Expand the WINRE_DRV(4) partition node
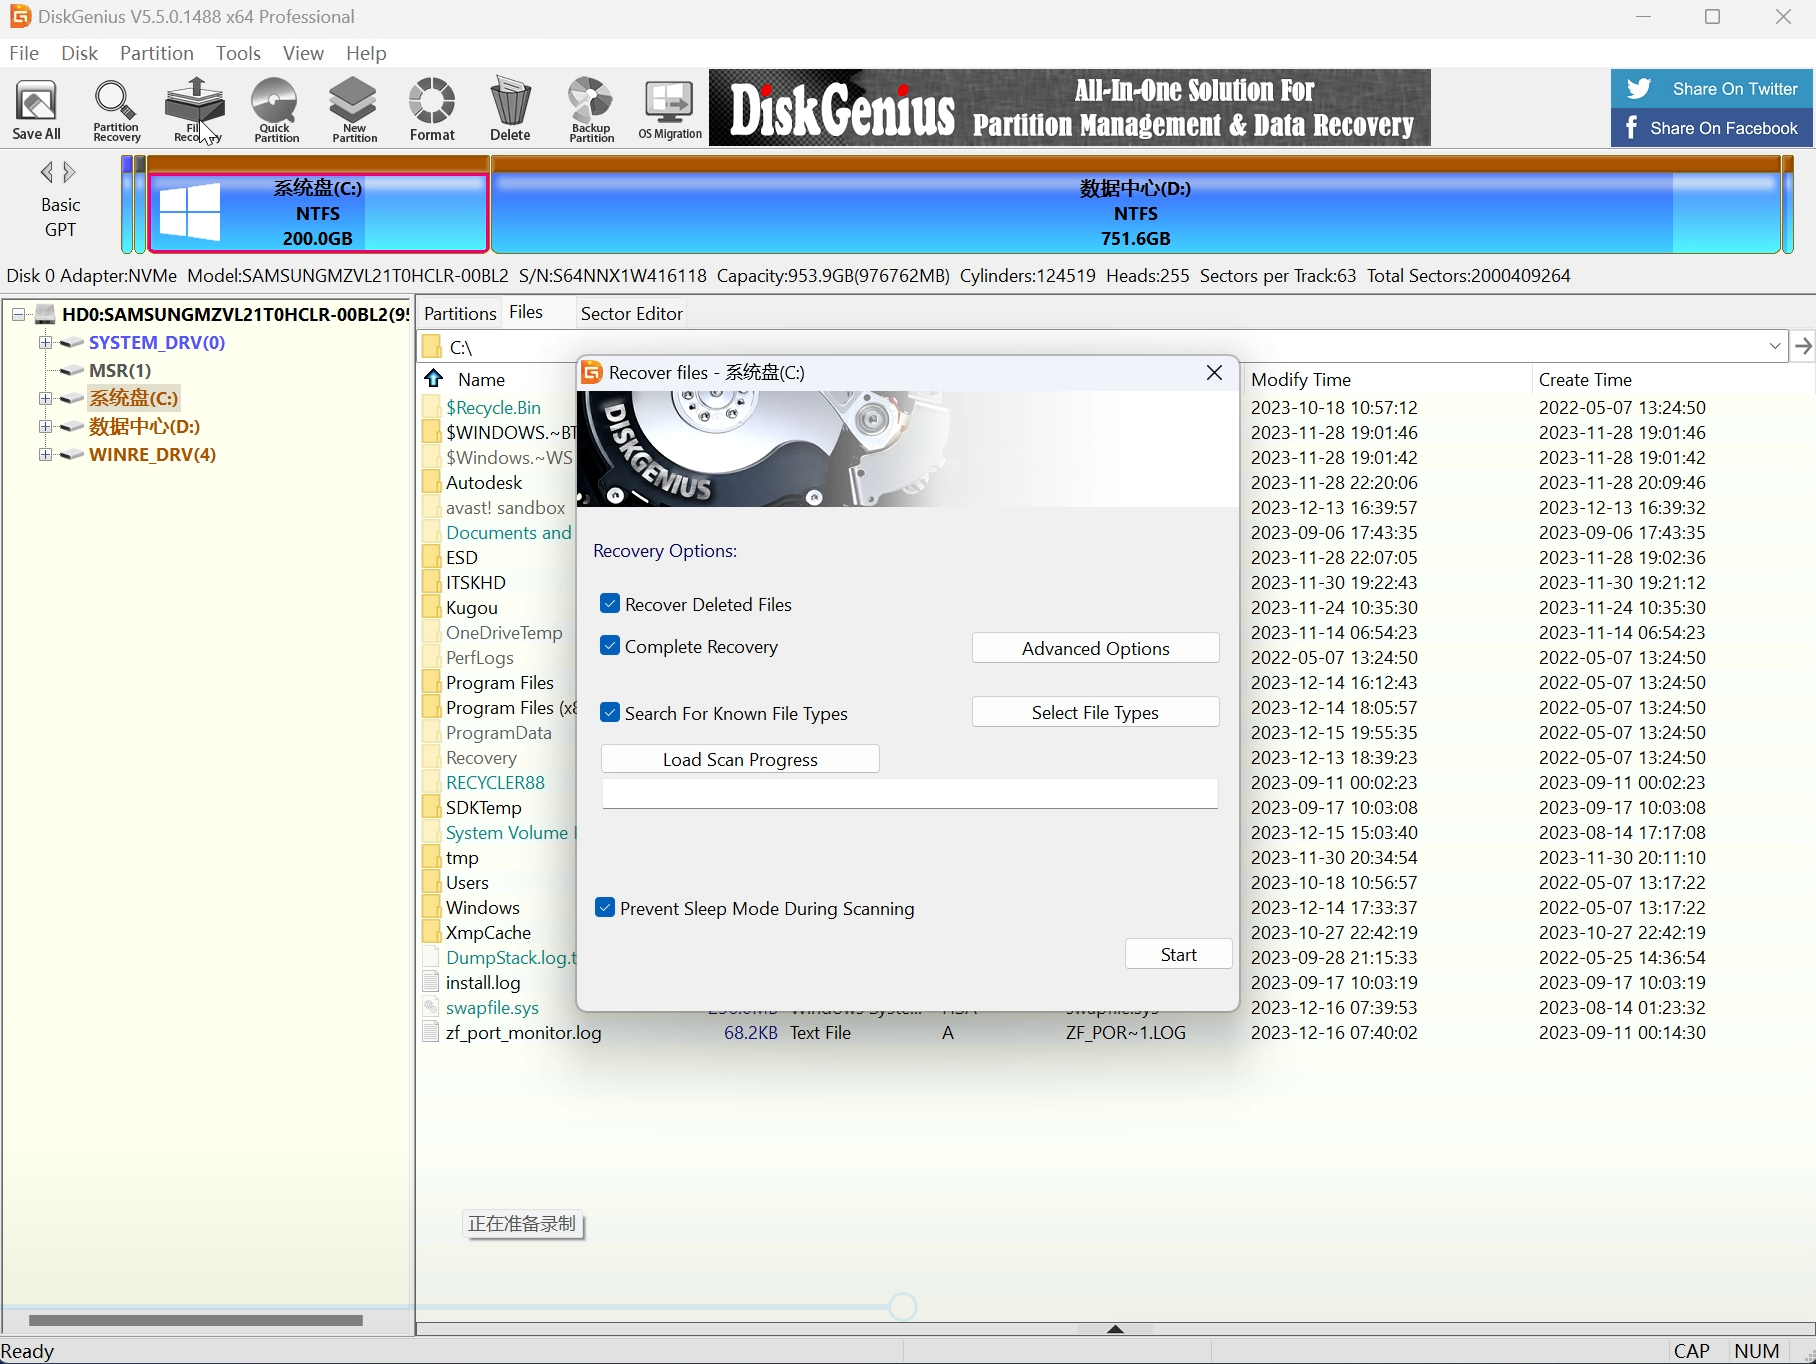1816x1364 pixels. pos(45,455)
